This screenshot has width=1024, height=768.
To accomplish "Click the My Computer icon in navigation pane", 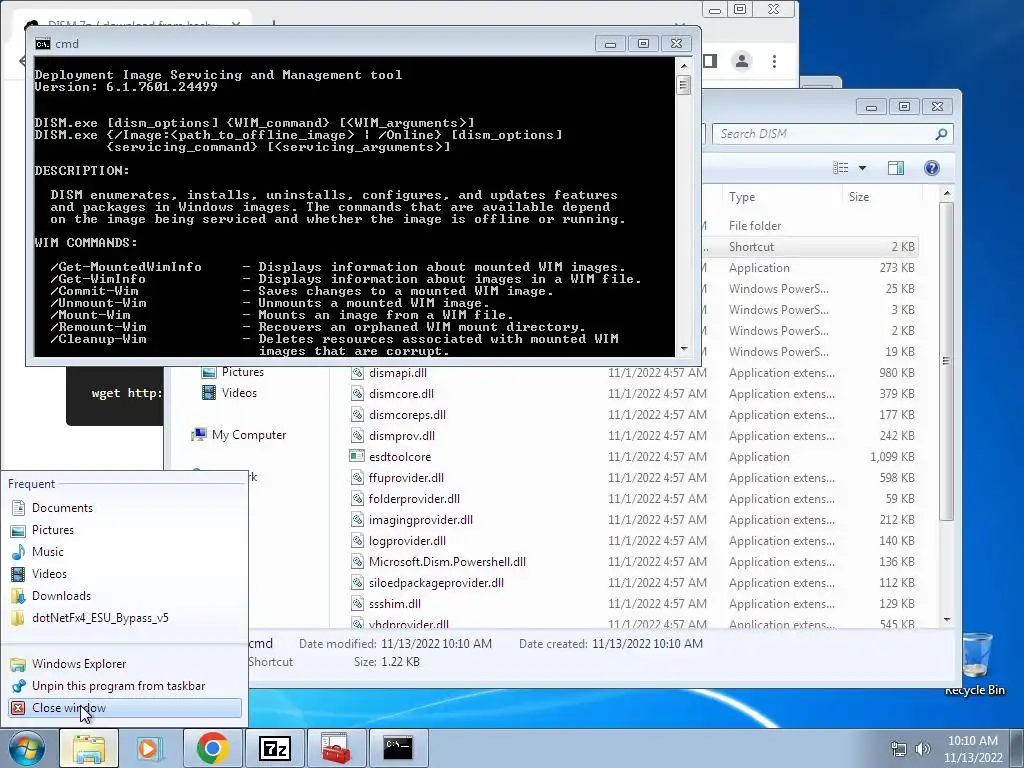I will pos(199,435).
